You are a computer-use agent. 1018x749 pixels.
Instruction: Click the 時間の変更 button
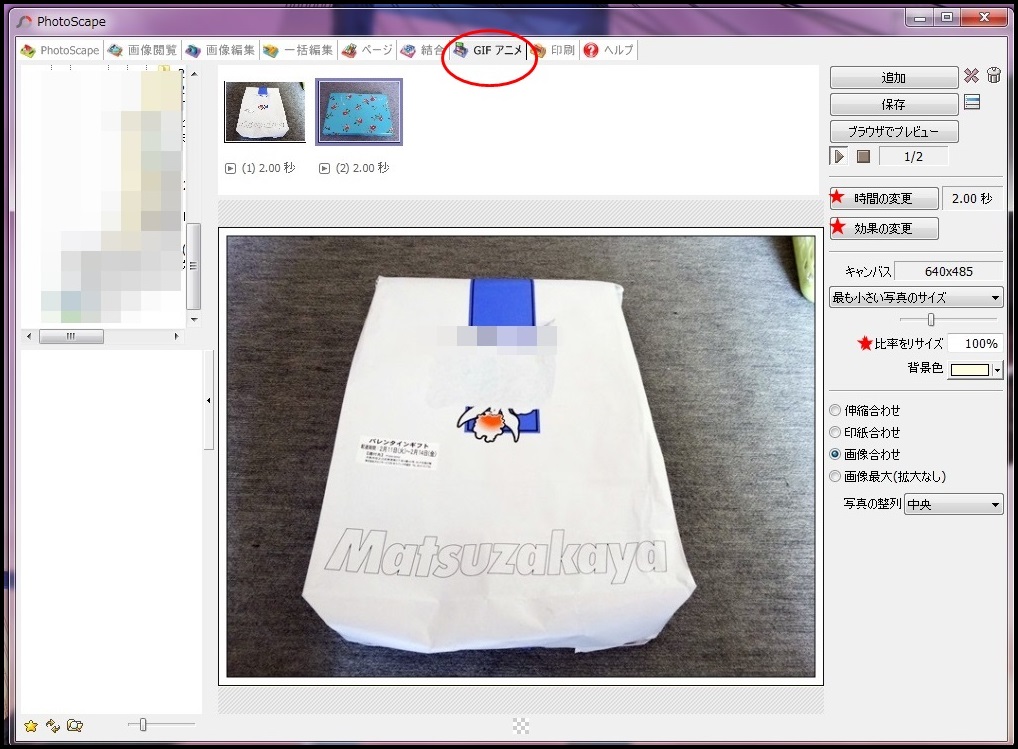pos(884,198)
